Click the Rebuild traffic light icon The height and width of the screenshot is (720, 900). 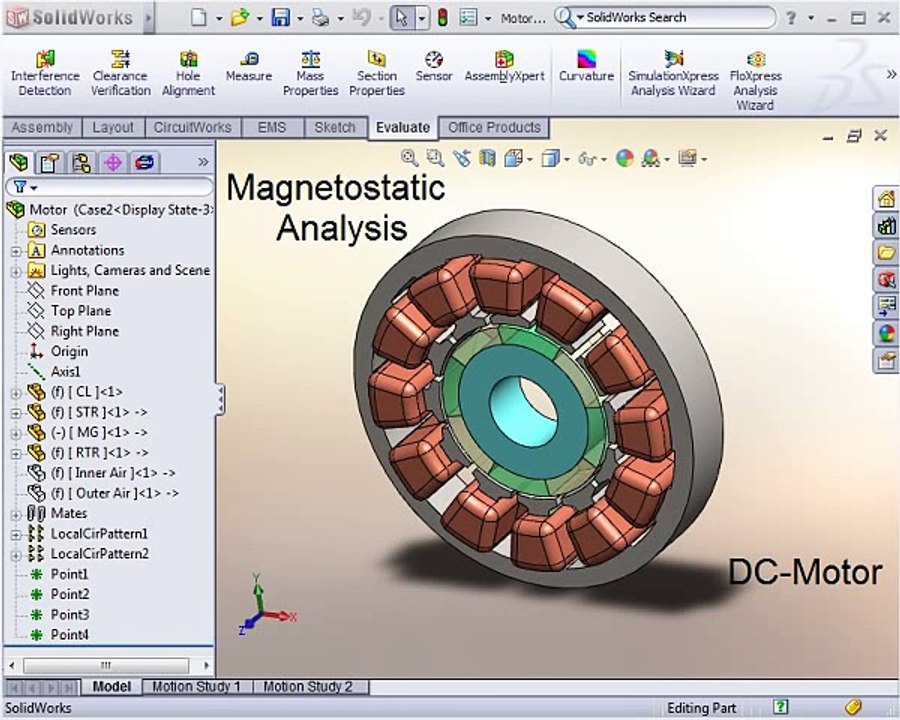[443, 18]
